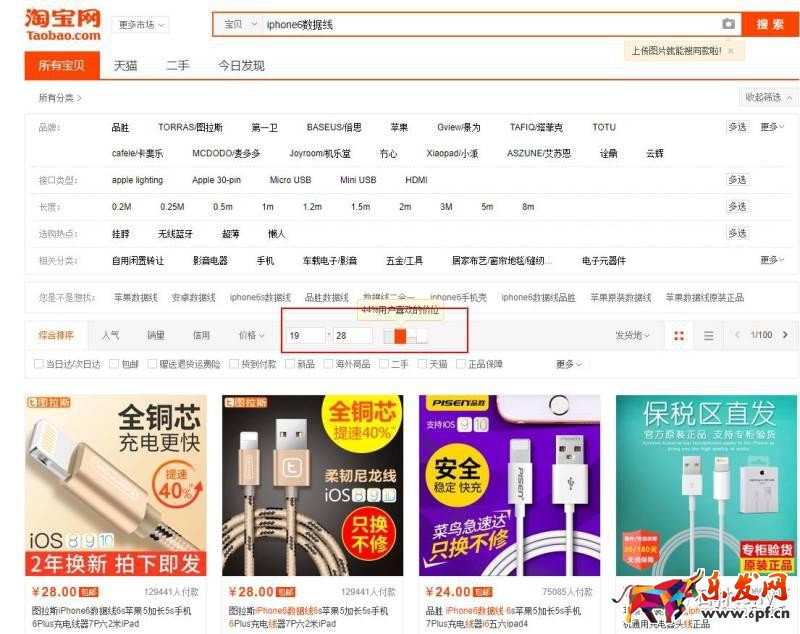Switch to list view layout icon
The width and height of the screenshot is (800, 634).
point(709,336)
